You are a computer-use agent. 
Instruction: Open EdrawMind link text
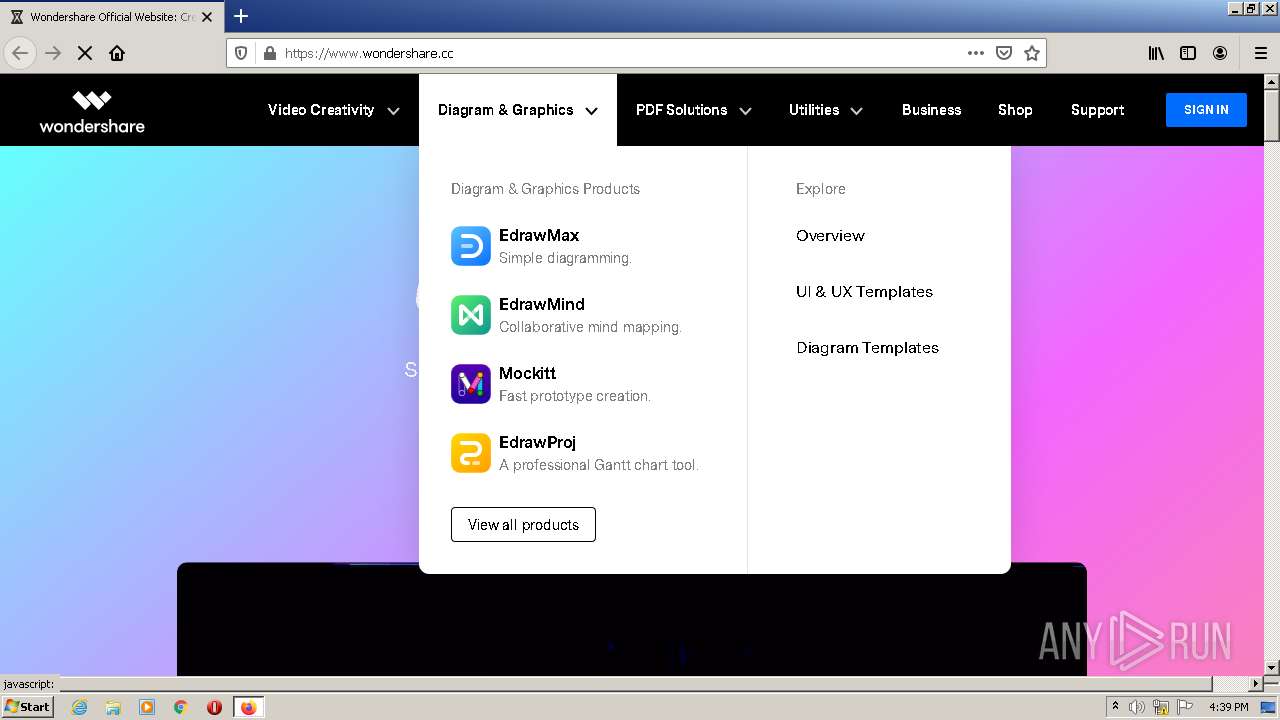[x=542, y=305]
